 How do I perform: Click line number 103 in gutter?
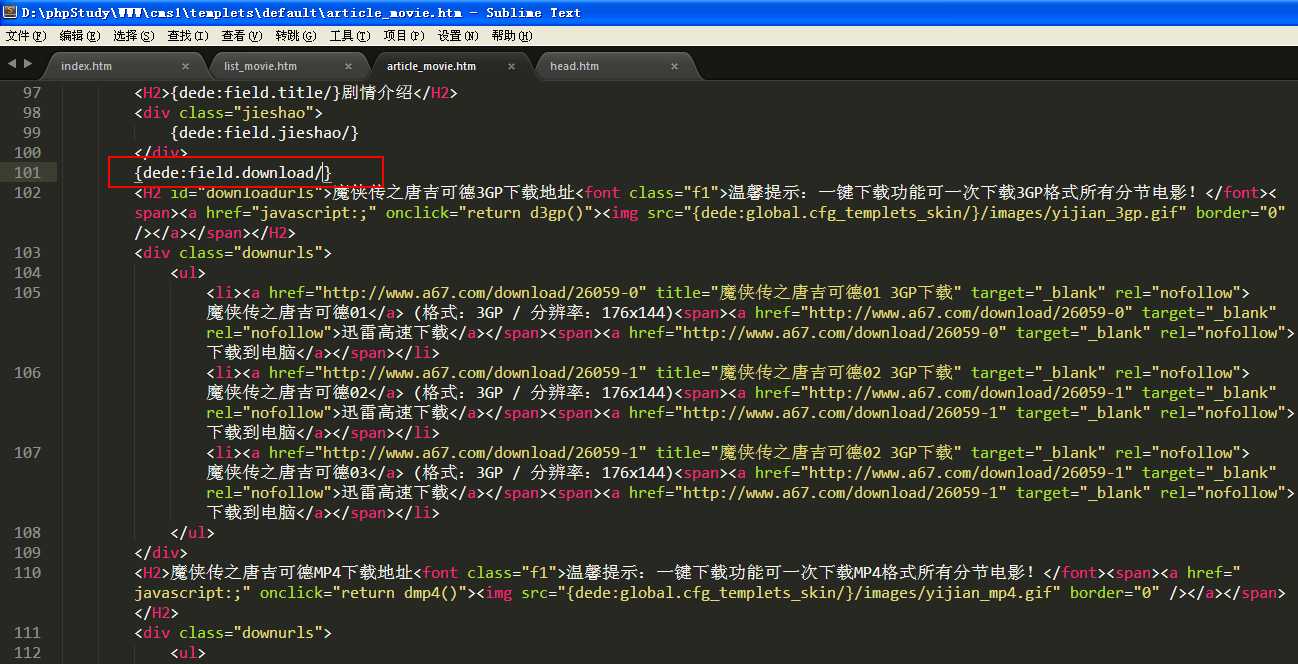[x=28, y=253]
